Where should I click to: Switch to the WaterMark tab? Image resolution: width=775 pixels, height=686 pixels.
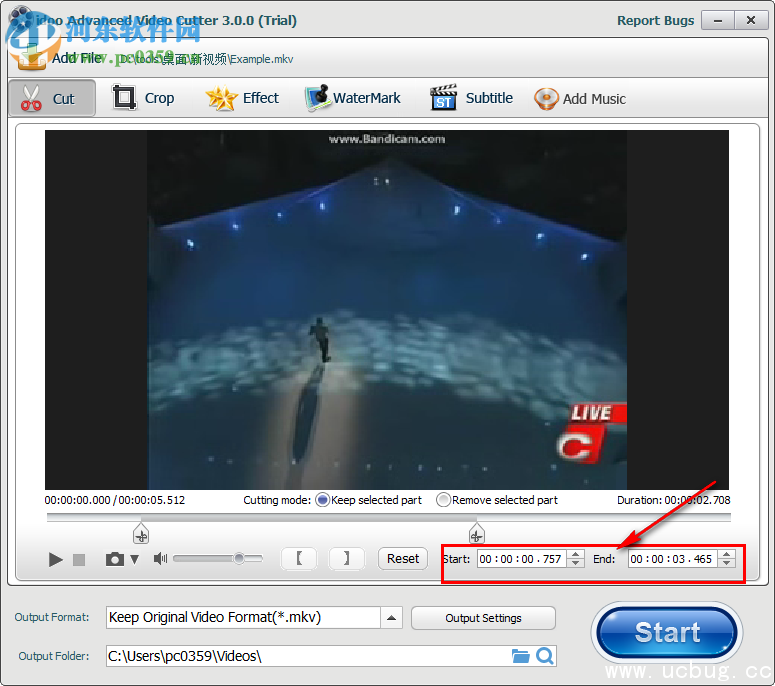(353, 98)
